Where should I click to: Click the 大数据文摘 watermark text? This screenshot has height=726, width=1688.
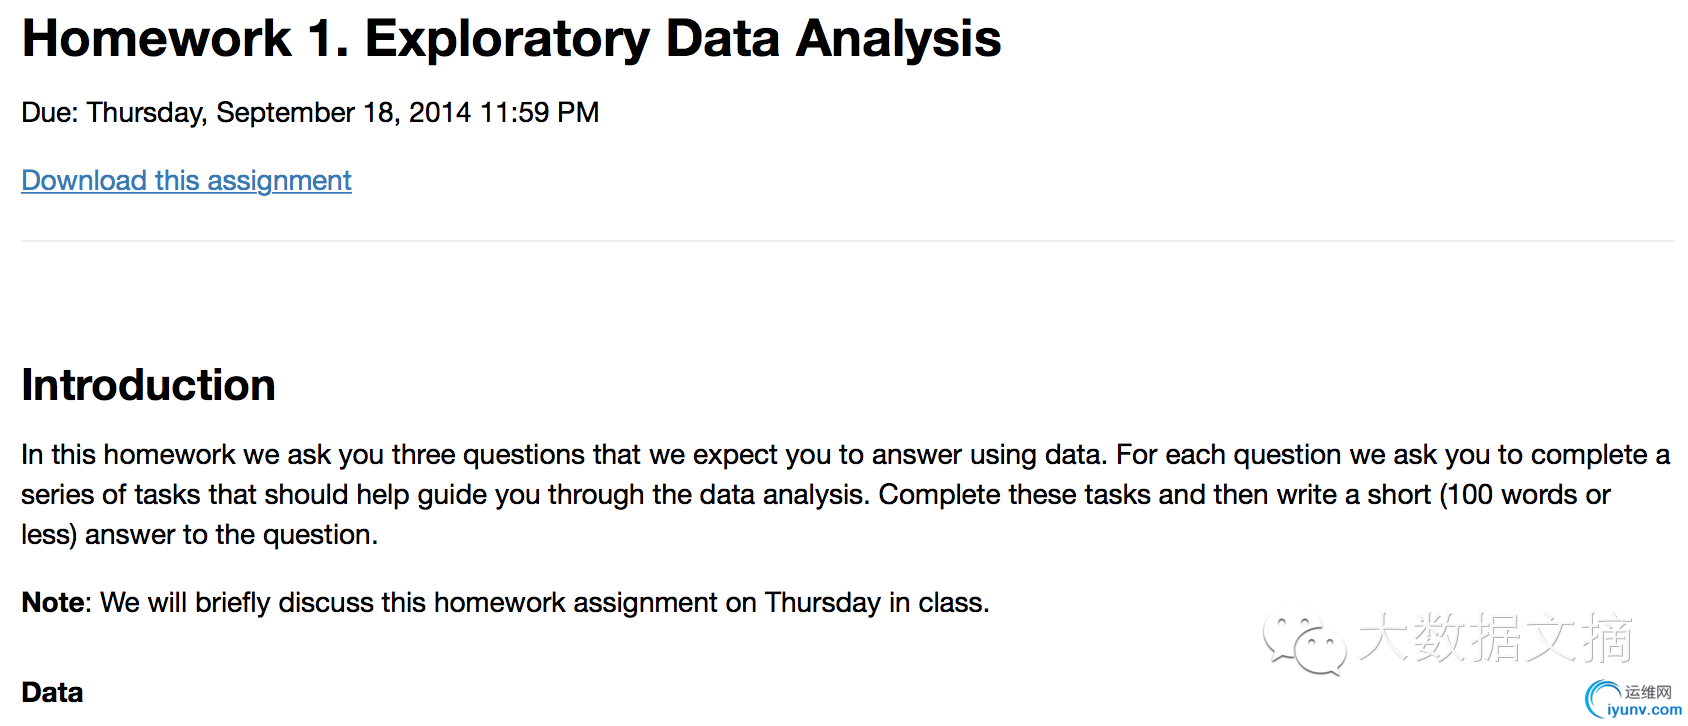[1496, 638]
